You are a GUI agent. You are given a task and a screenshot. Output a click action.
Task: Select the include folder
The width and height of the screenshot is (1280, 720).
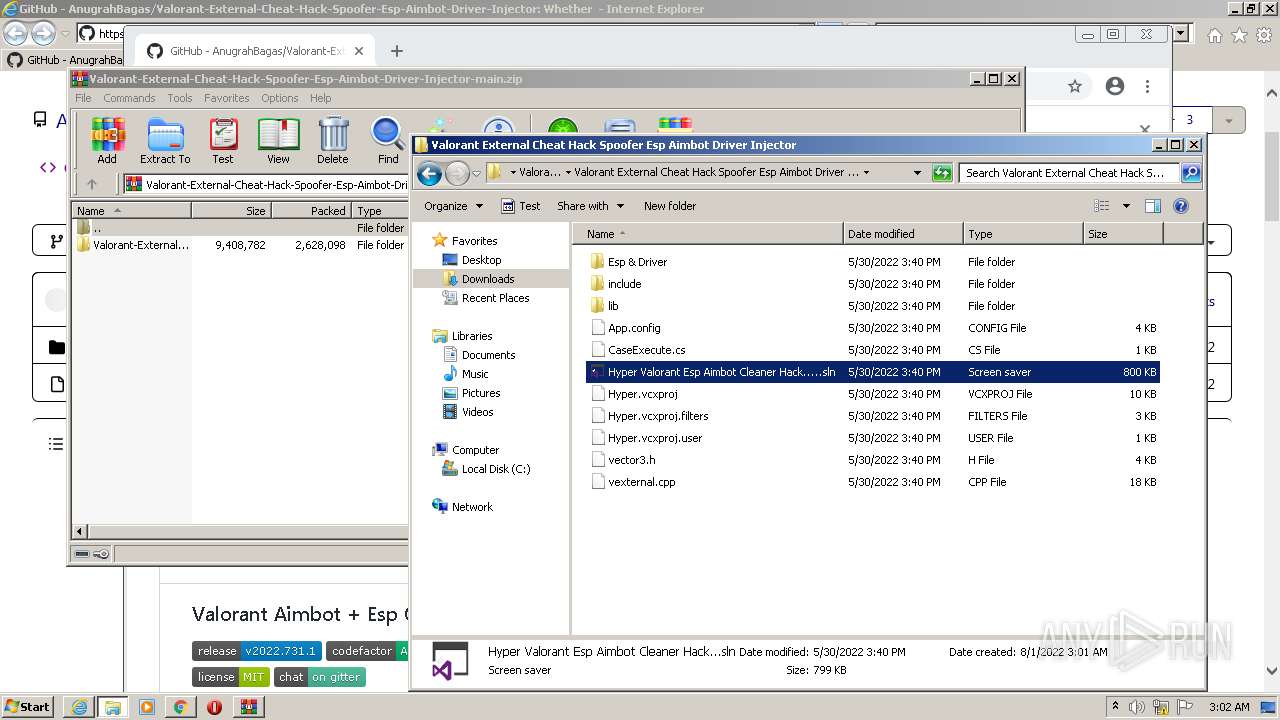coord(624,284)
